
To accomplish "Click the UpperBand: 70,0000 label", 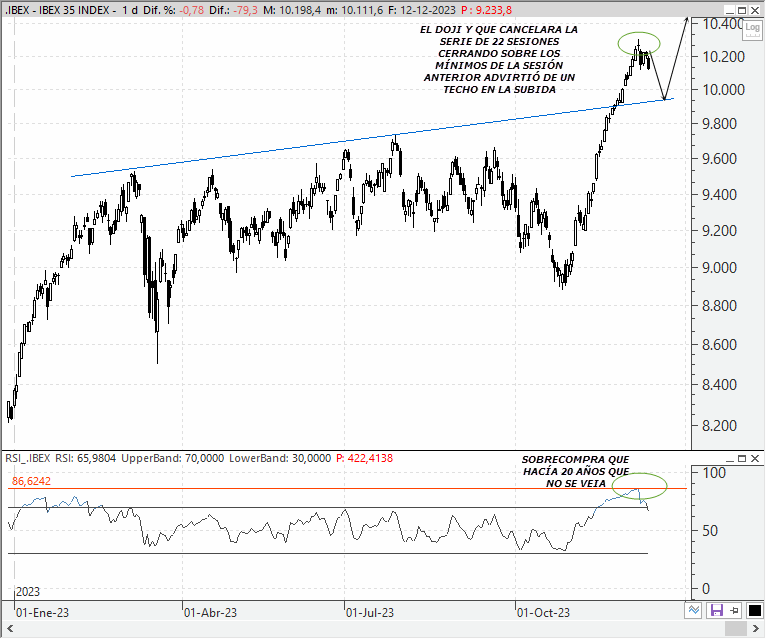I will [172, 458].
